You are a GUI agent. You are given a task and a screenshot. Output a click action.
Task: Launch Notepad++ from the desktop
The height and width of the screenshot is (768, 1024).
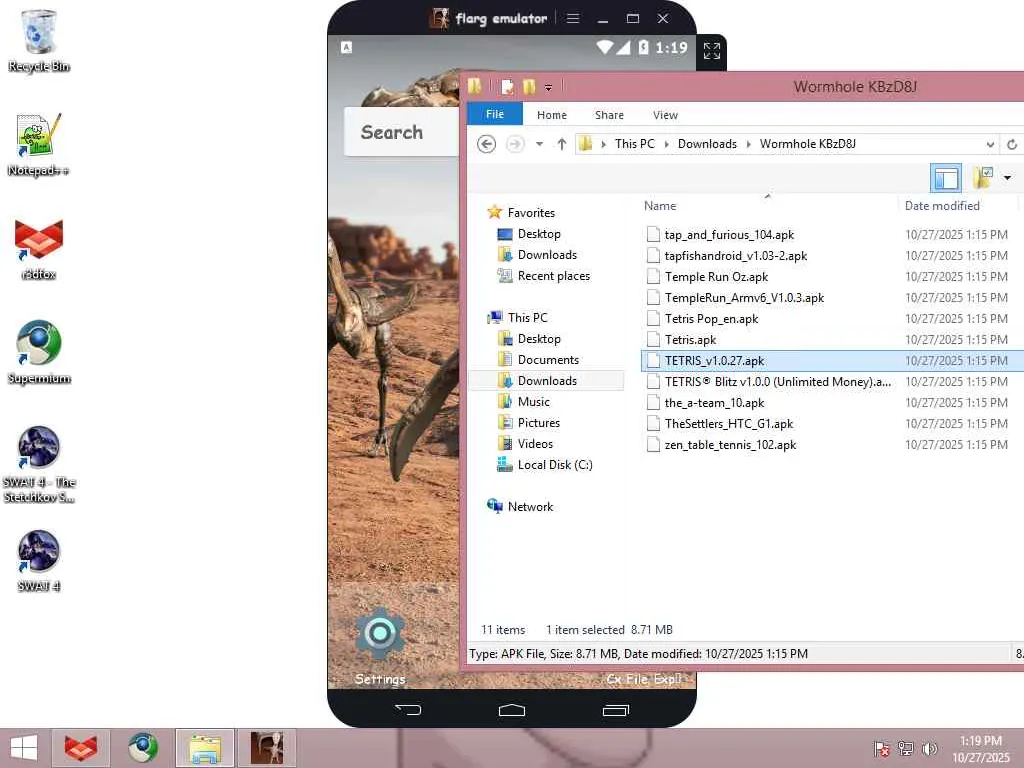(39, 144)
